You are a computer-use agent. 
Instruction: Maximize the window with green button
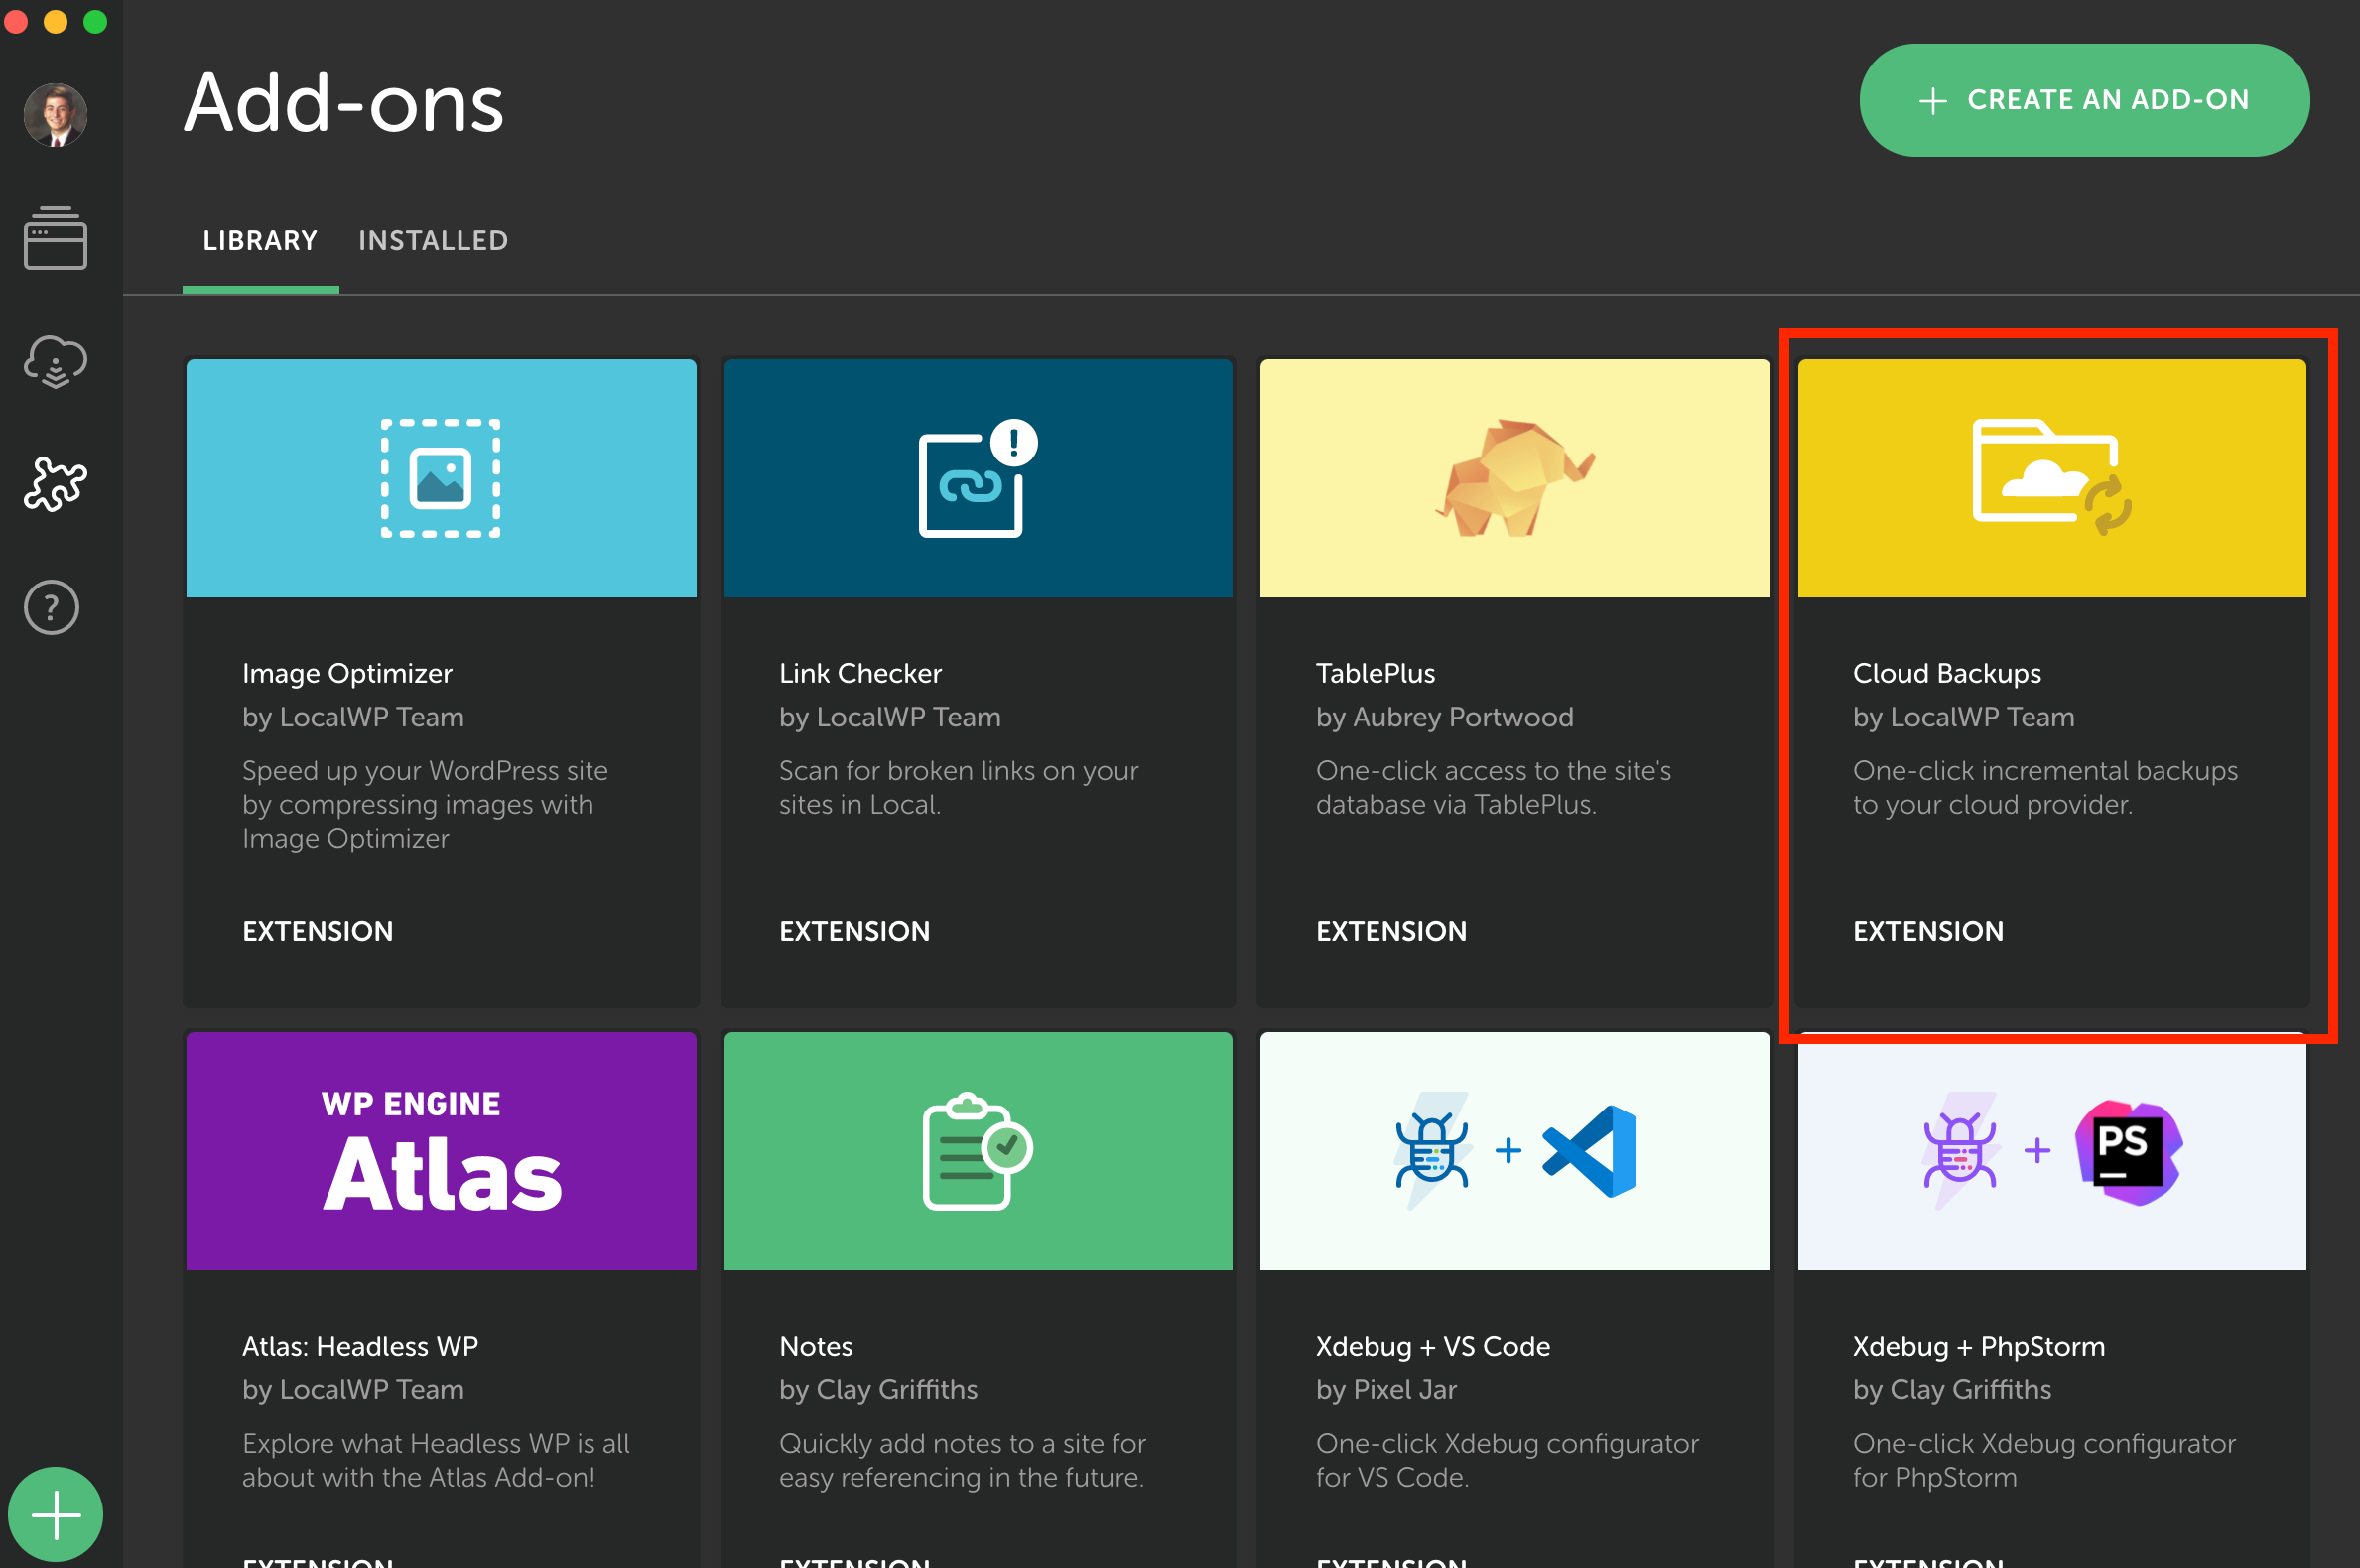pyautogui.click(x=95, y=22)
